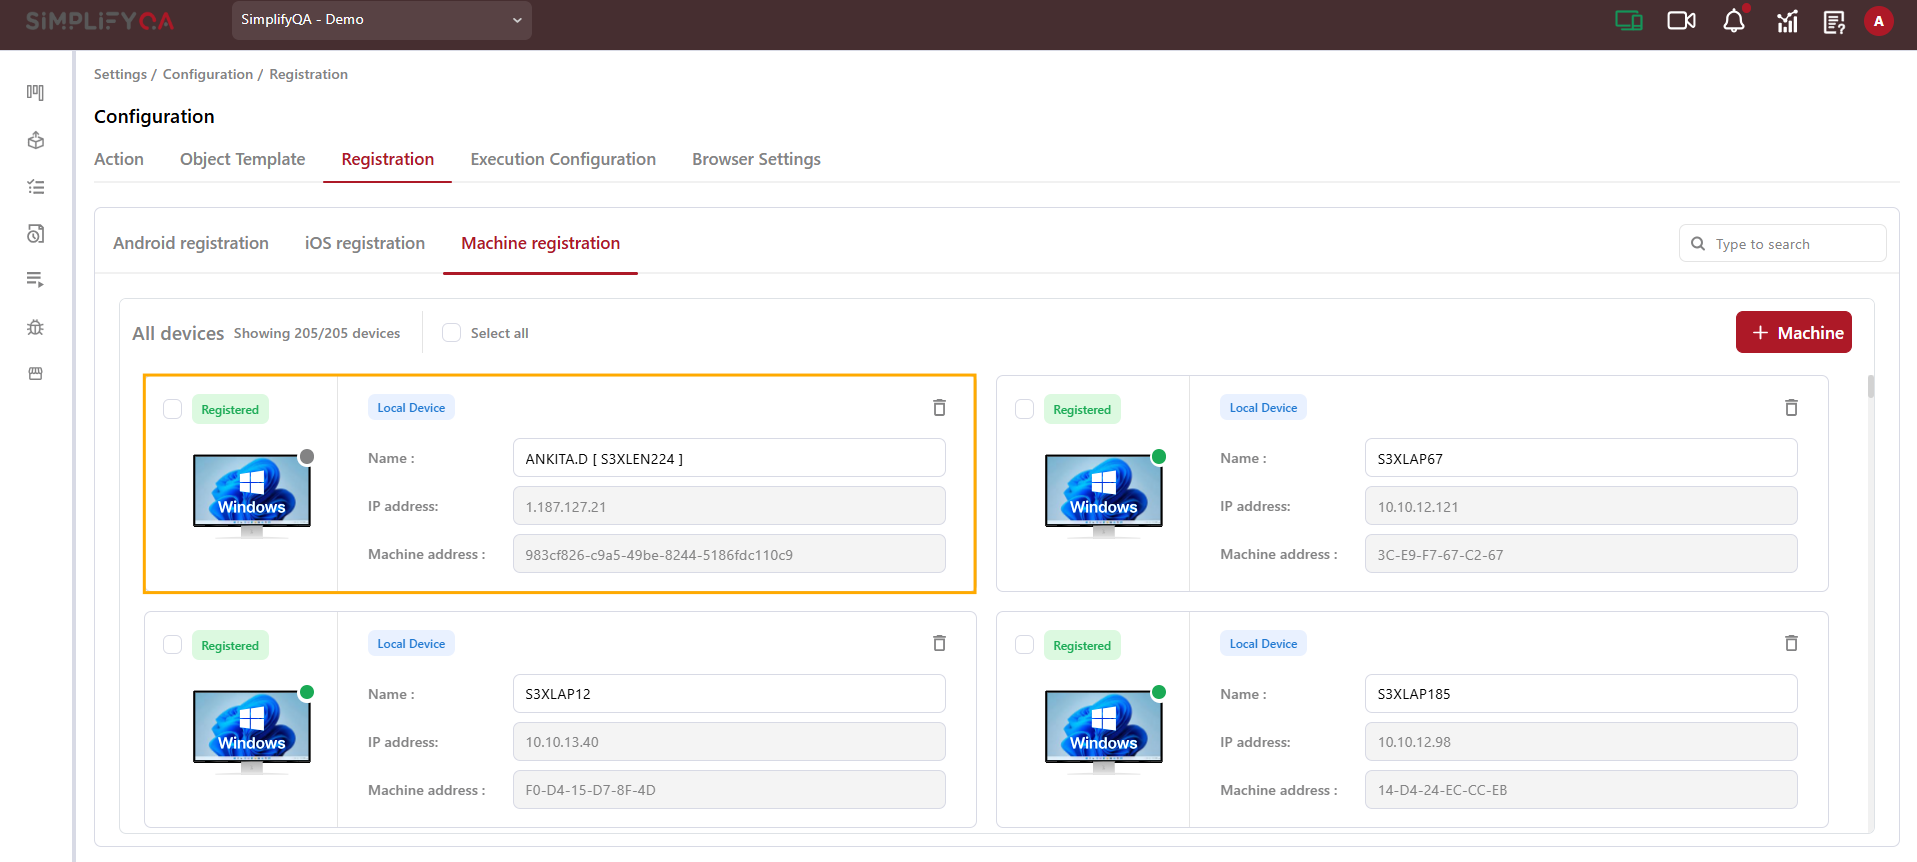Open the board icon in sidebar
The width and height of the screenshot is (1917, 862).
tap(36, 93)
